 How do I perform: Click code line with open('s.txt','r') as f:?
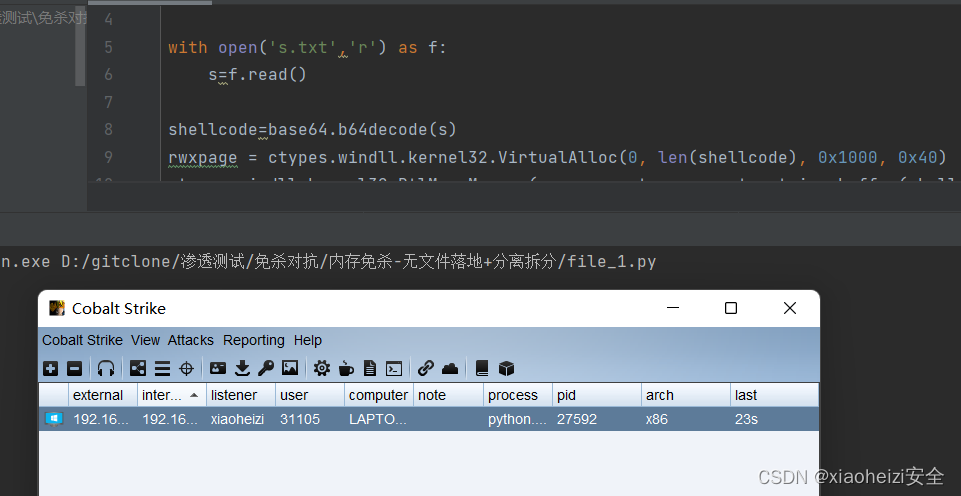coord(308,47)
